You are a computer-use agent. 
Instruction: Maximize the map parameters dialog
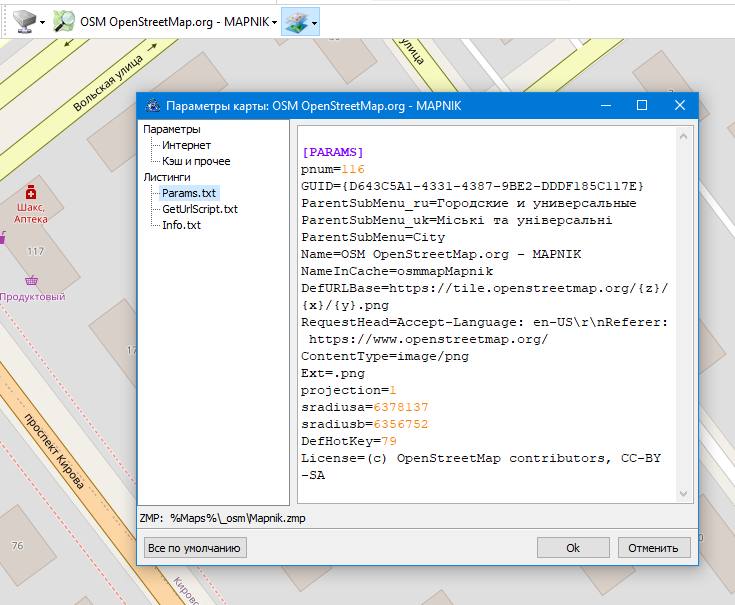[x=642, y=105]
